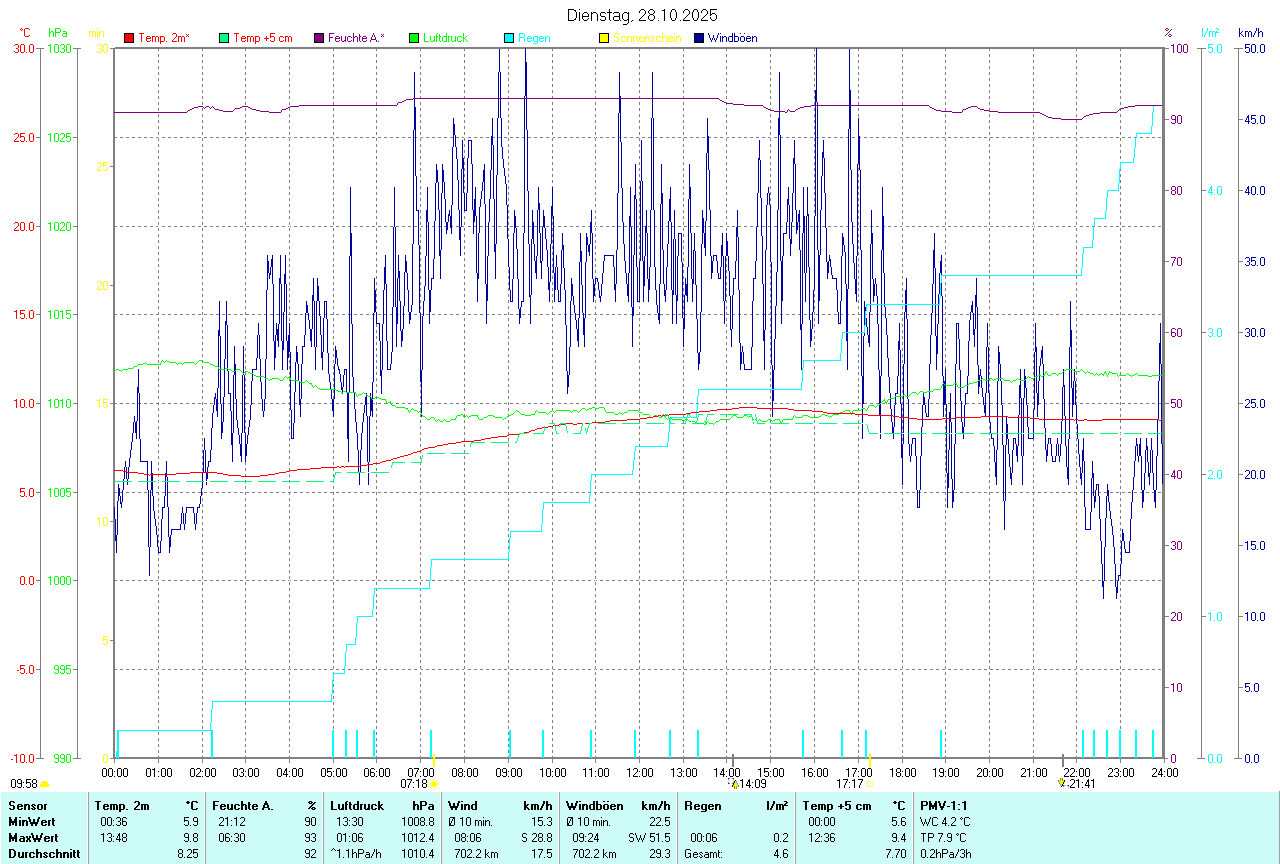Click the red Temp. 2m legend swatch
1280x864 pixels.
click(129, 38)
